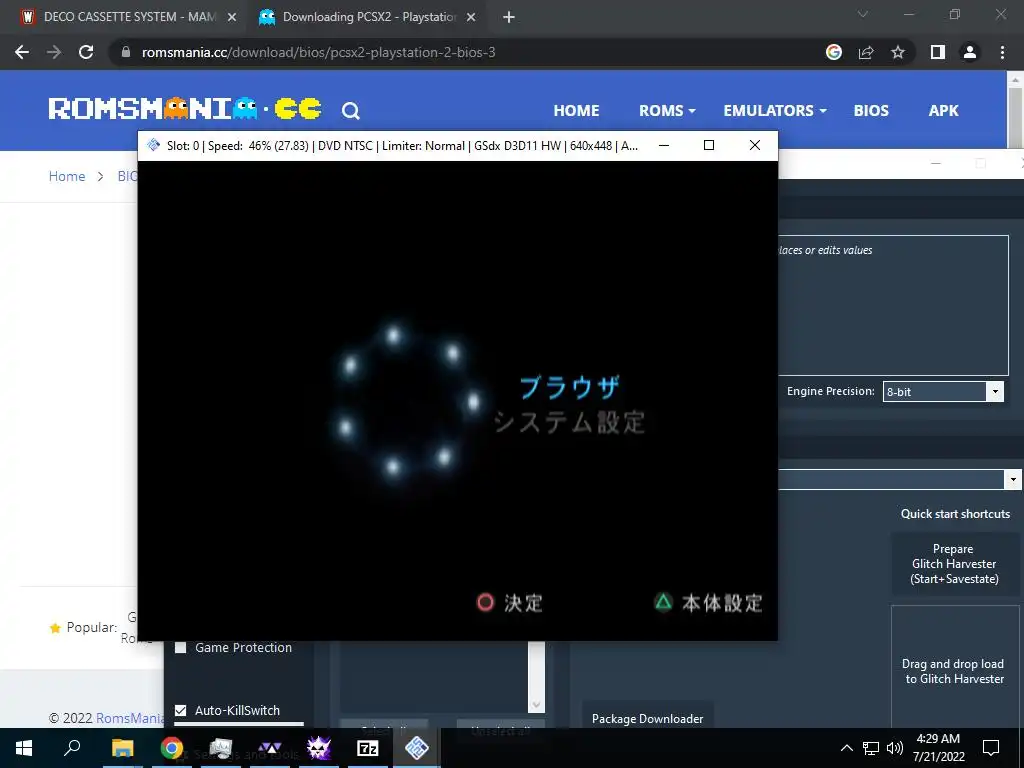Open Windows taskbar search
Image resolution: width=1024 pixels, height=768 pixels.
[72, 748]
